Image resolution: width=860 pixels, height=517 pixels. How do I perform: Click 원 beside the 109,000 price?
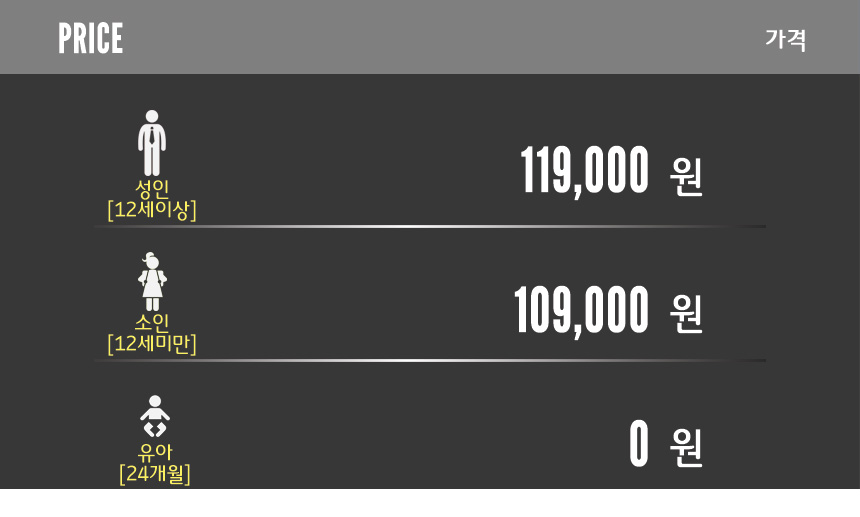click(686, 314)
